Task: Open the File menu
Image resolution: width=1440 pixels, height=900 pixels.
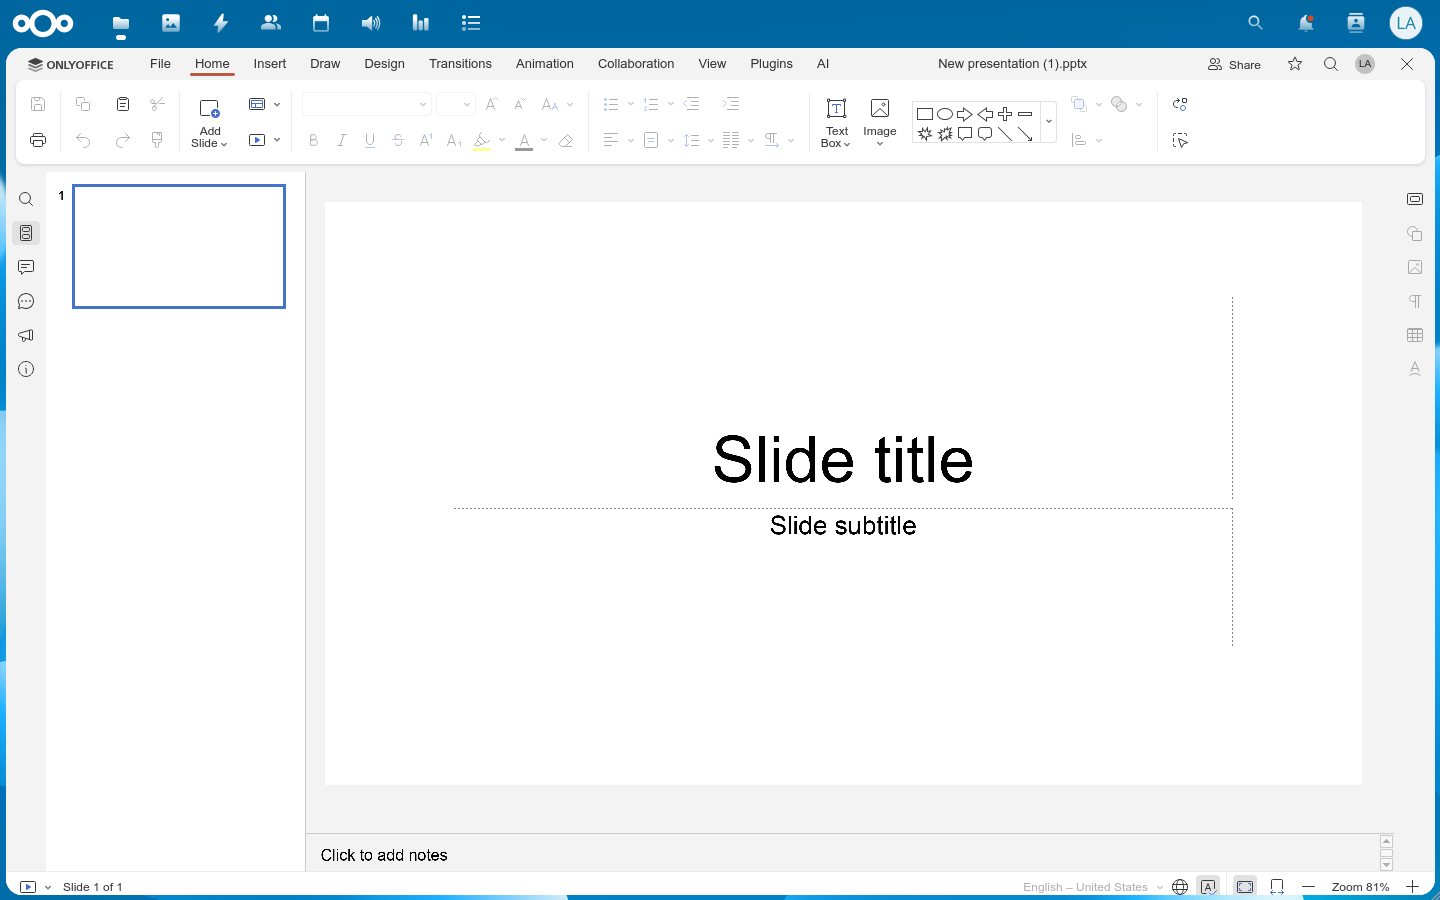Action: (160, 64)
